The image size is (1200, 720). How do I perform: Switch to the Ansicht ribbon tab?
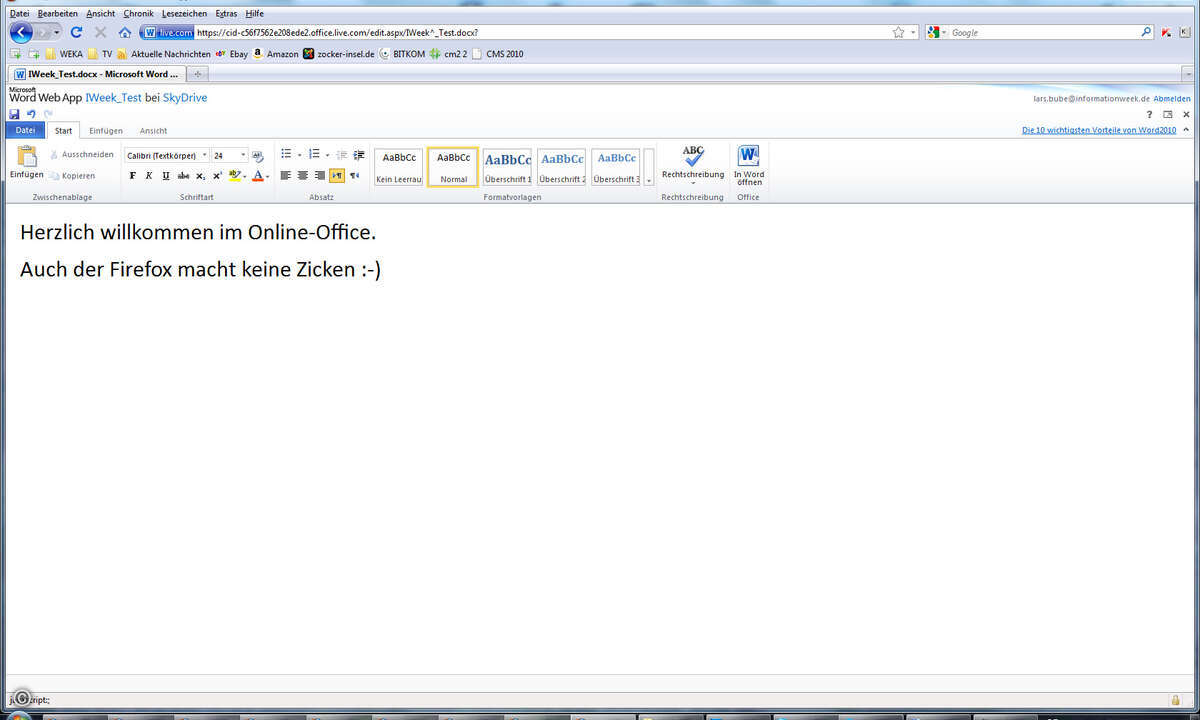point(153,131)
